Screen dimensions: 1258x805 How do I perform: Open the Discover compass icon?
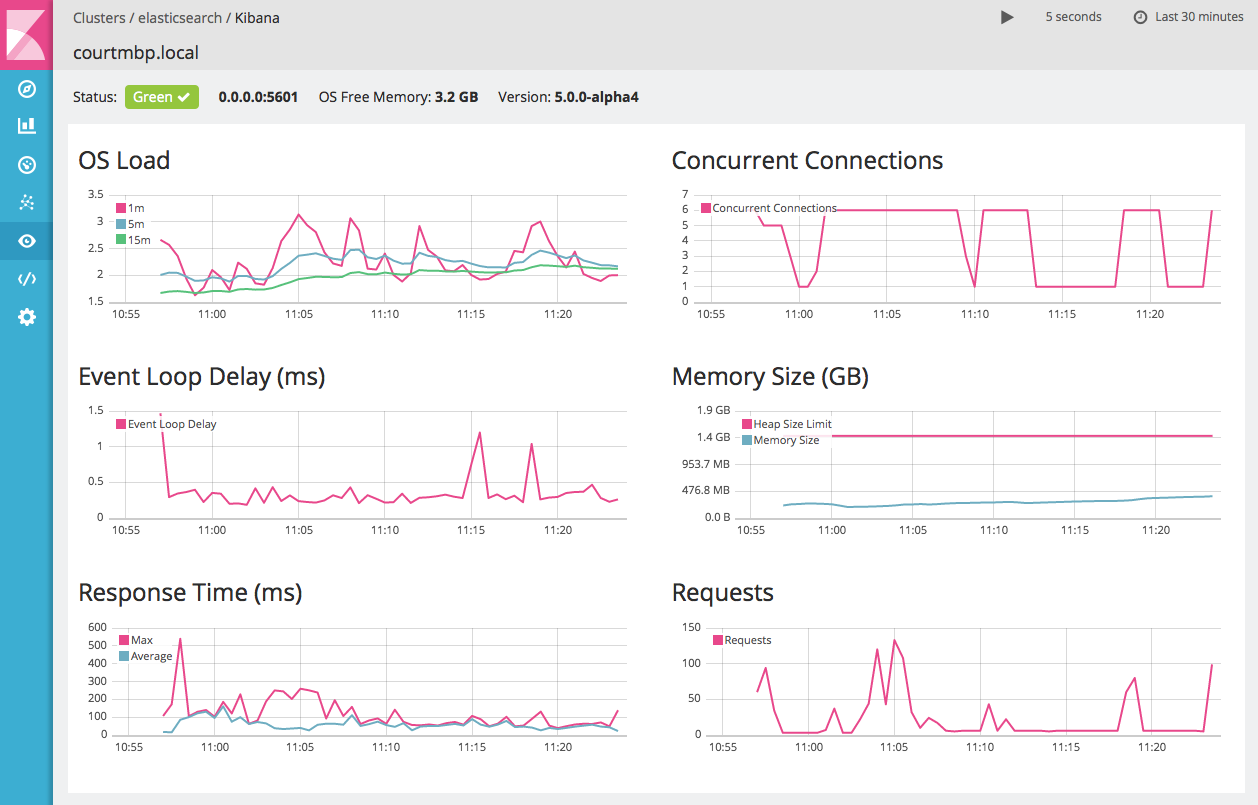point(27,89)
